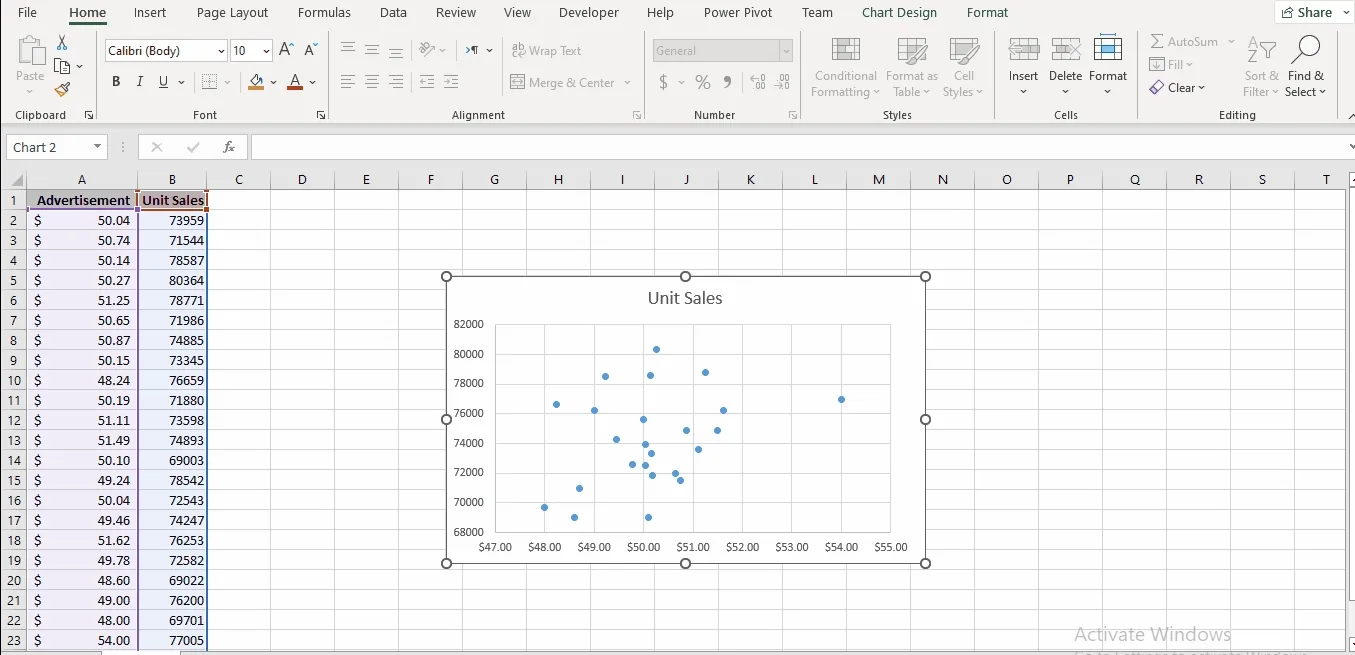Click in the formula bar input

click(797, 147)
